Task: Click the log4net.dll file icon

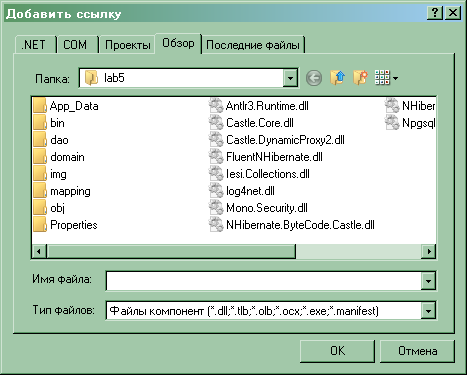Action: pos(216,191)
